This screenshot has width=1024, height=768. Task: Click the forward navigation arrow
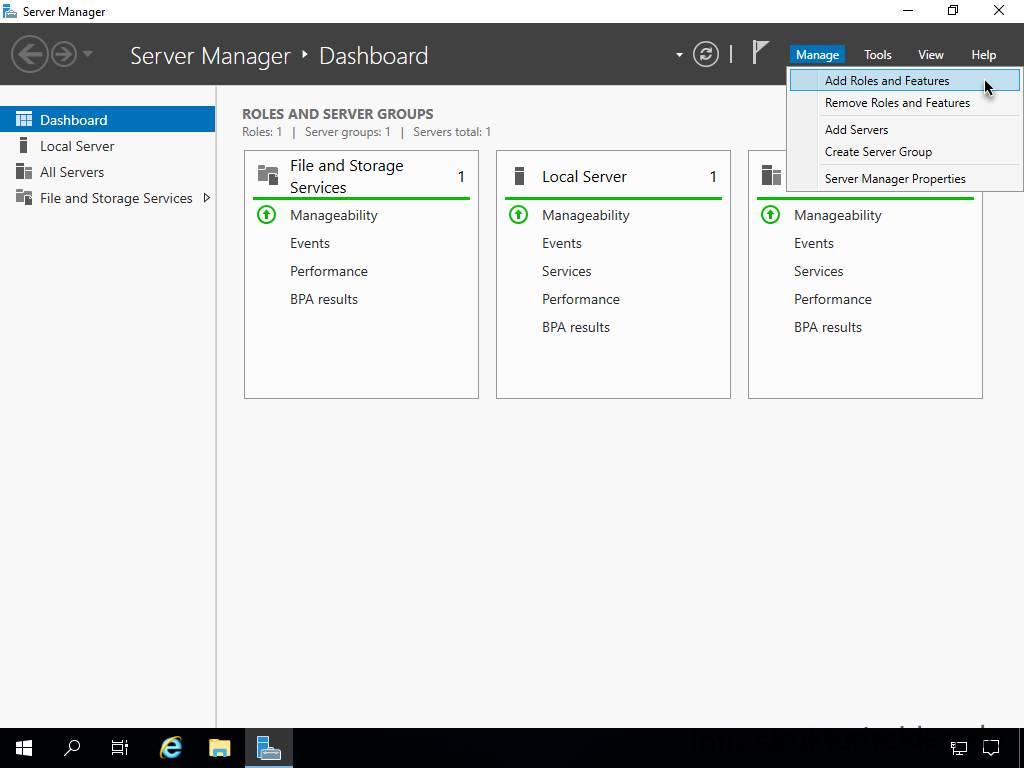click(64, 54)
